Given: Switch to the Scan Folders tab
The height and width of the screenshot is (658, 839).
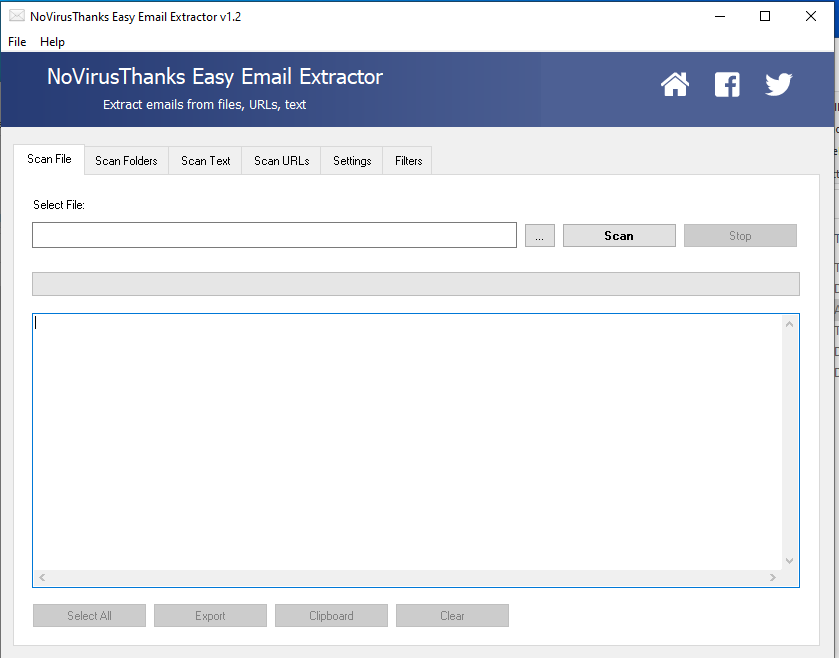Looking at the screenshot, I should tap(126, 161).
